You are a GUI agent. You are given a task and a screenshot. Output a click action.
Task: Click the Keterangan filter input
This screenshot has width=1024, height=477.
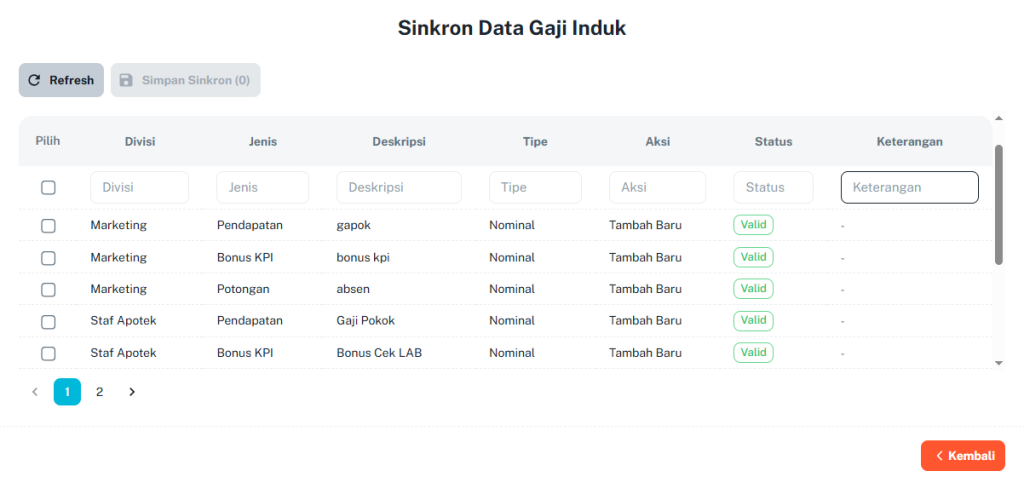pos(909,188)
